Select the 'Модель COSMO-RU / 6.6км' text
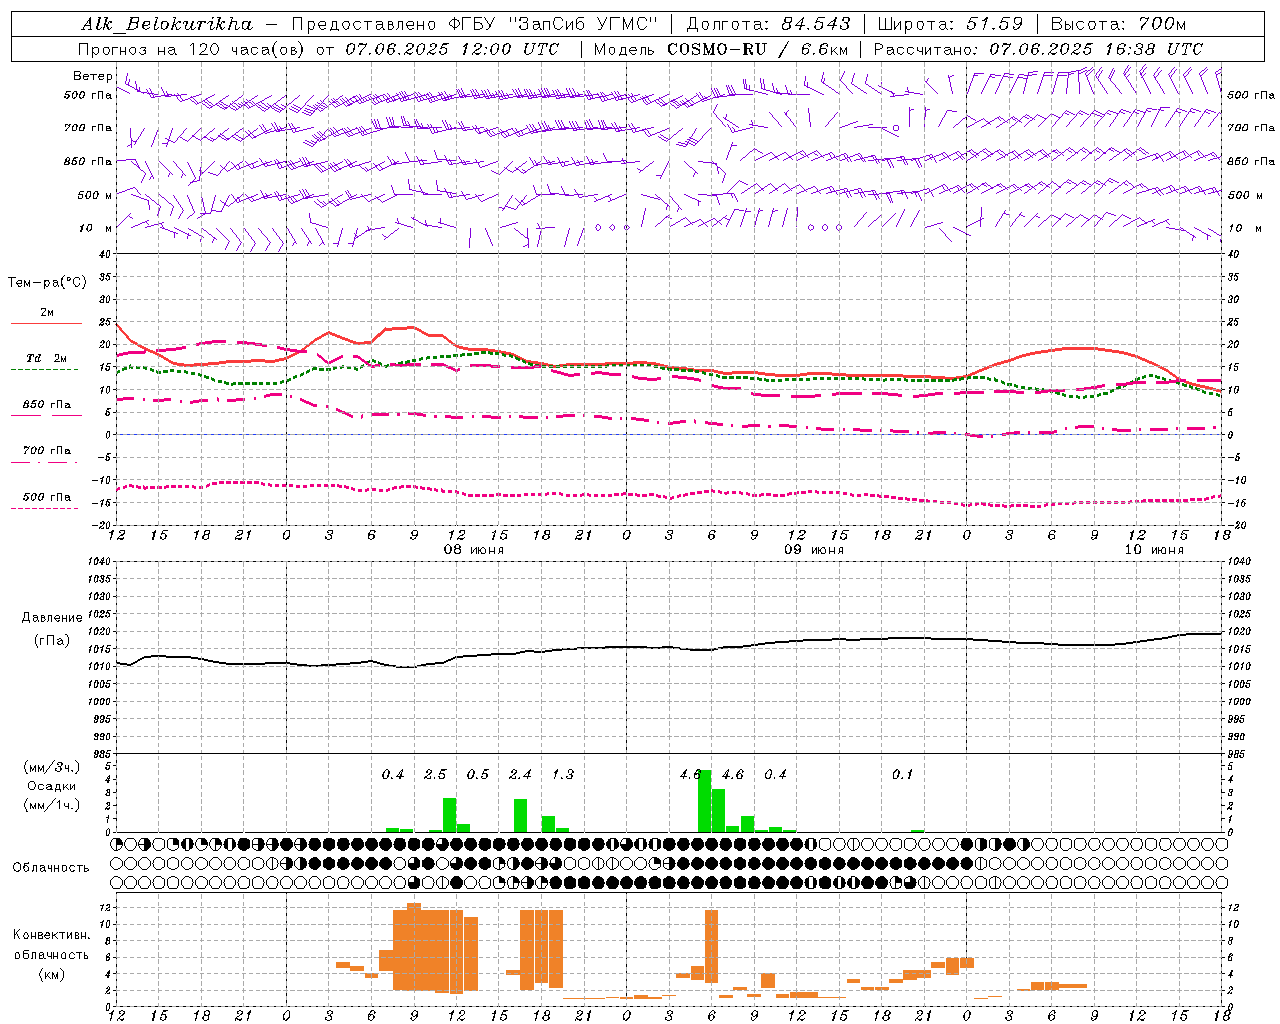 click(721, 49)
